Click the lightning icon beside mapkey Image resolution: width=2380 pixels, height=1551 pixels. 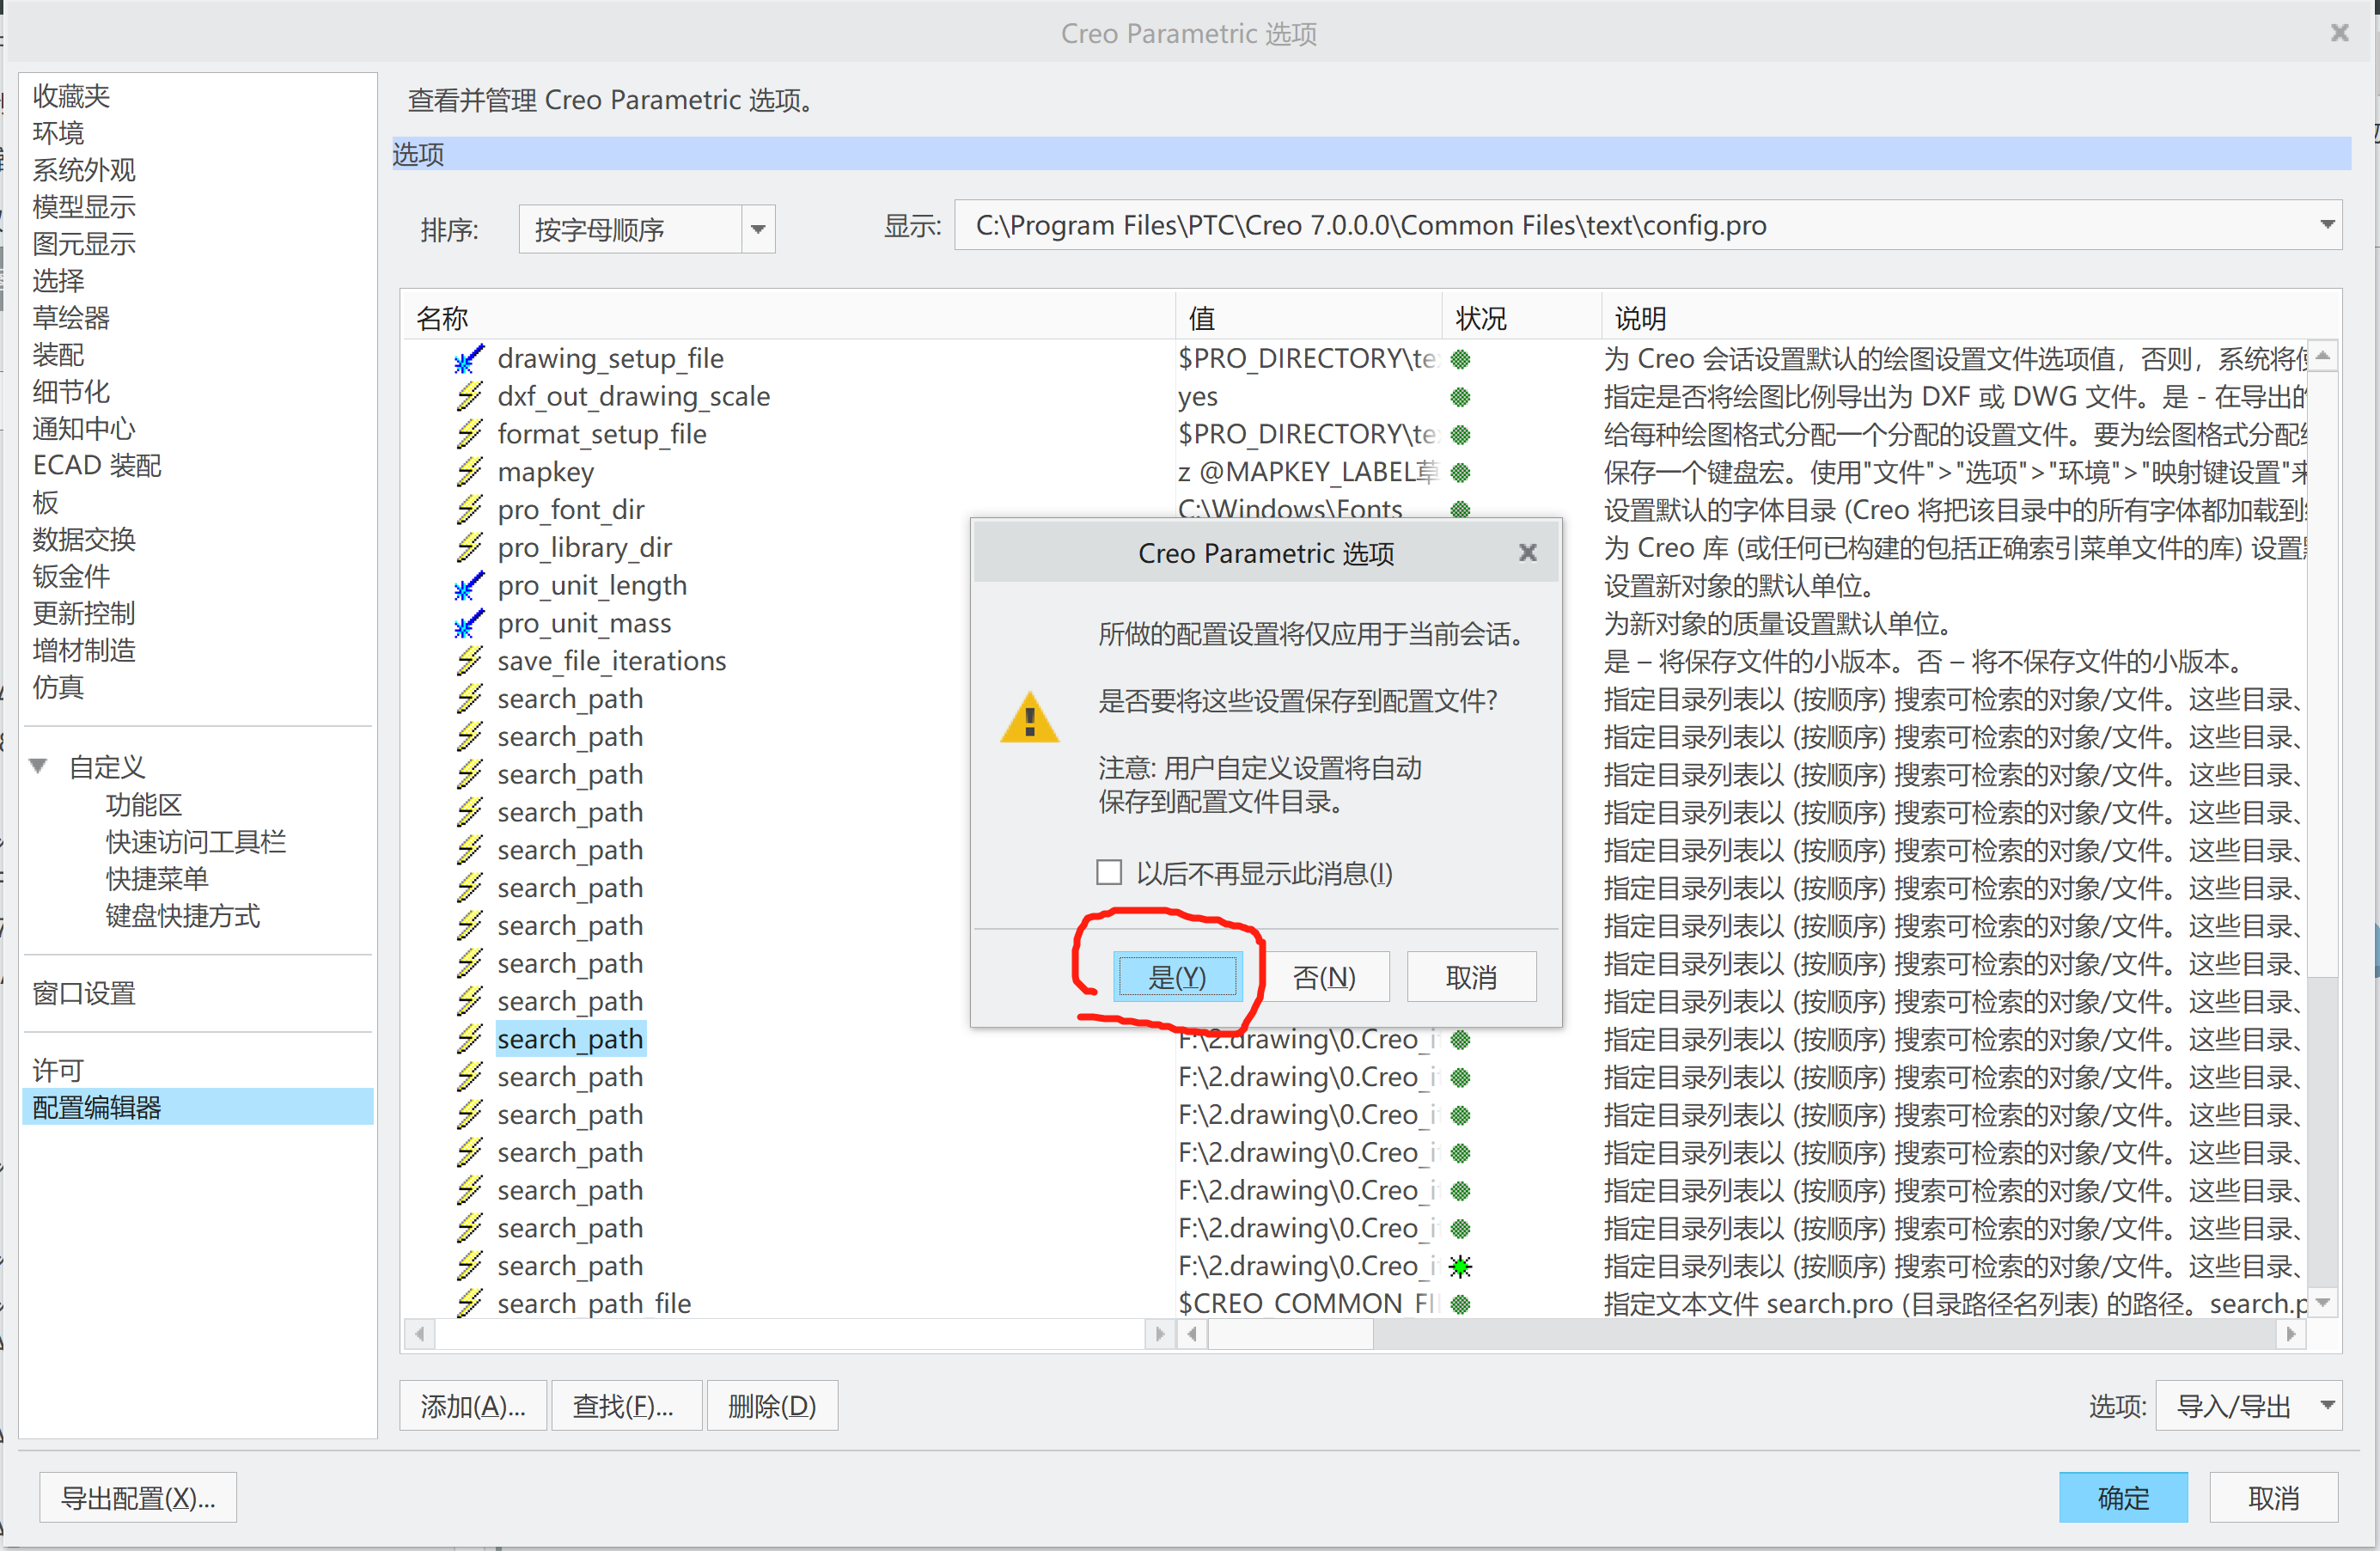469,472
